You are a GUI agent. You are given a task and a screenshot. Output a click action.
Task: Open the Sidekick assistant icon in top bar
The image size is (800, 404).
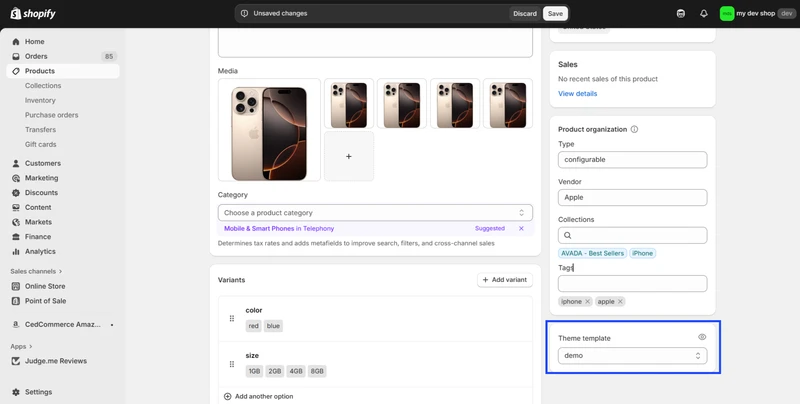tap(681, 14)
